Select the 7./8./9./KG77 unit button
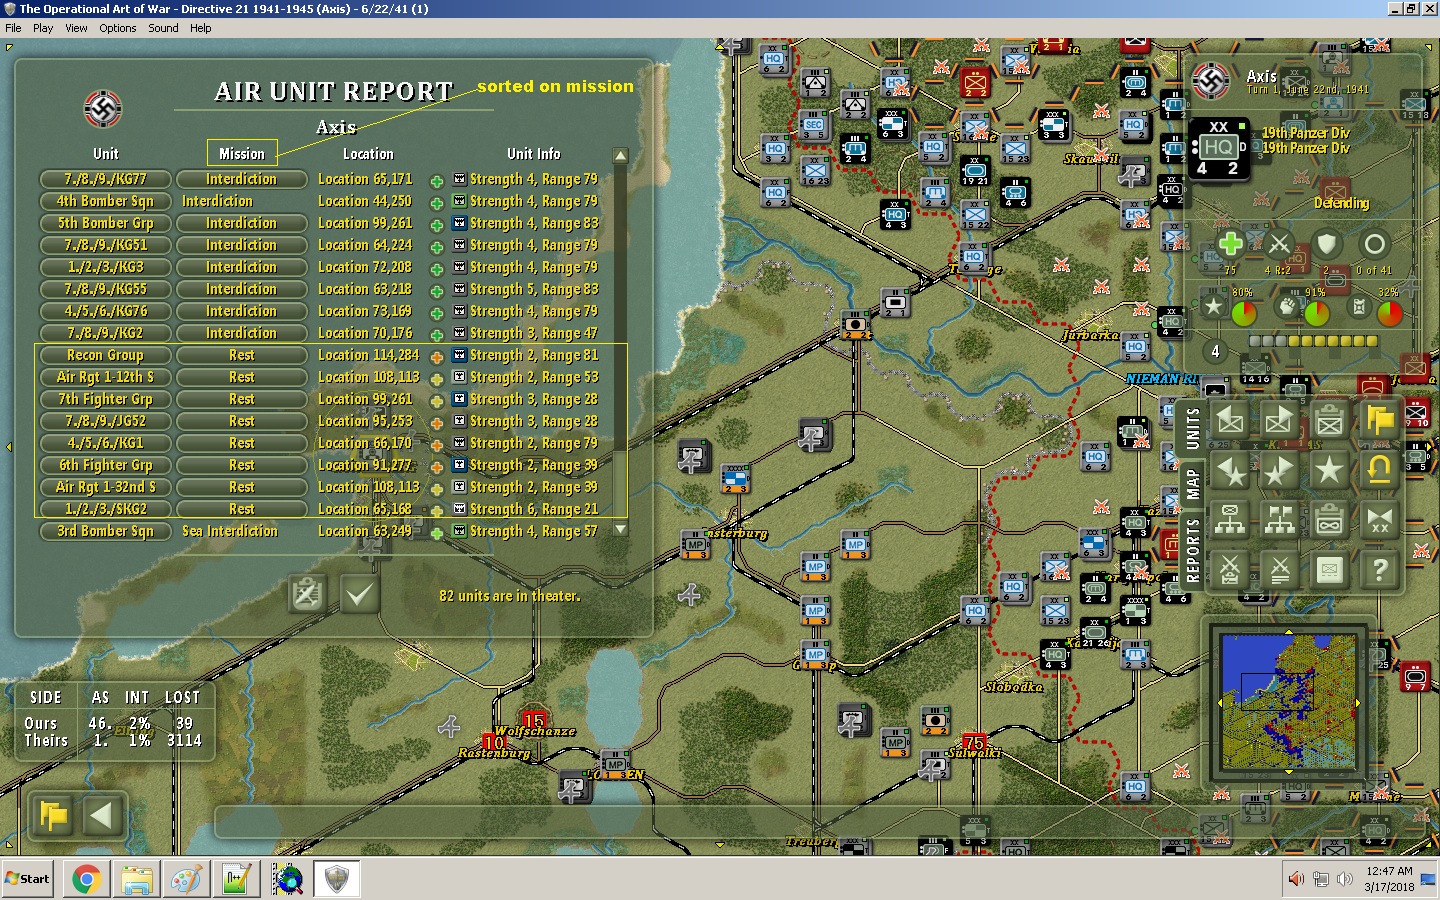The image size is (1440, 900). [x=105, y=179]
